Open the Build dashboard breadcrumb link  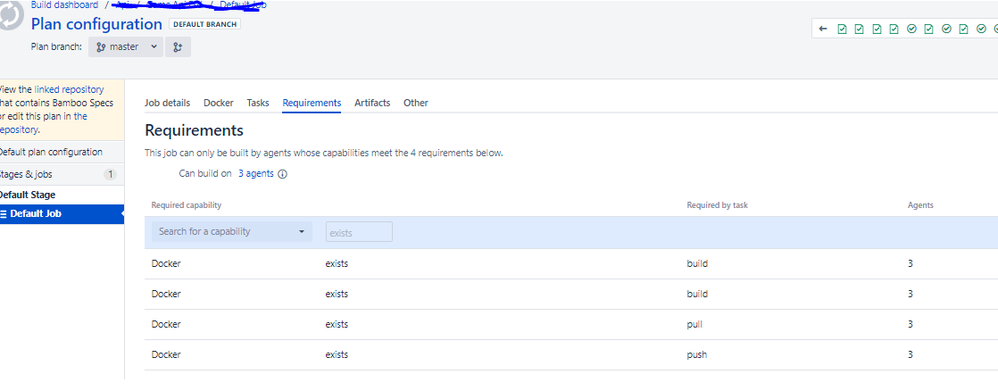pyautogui.click(x=64, y=5)
